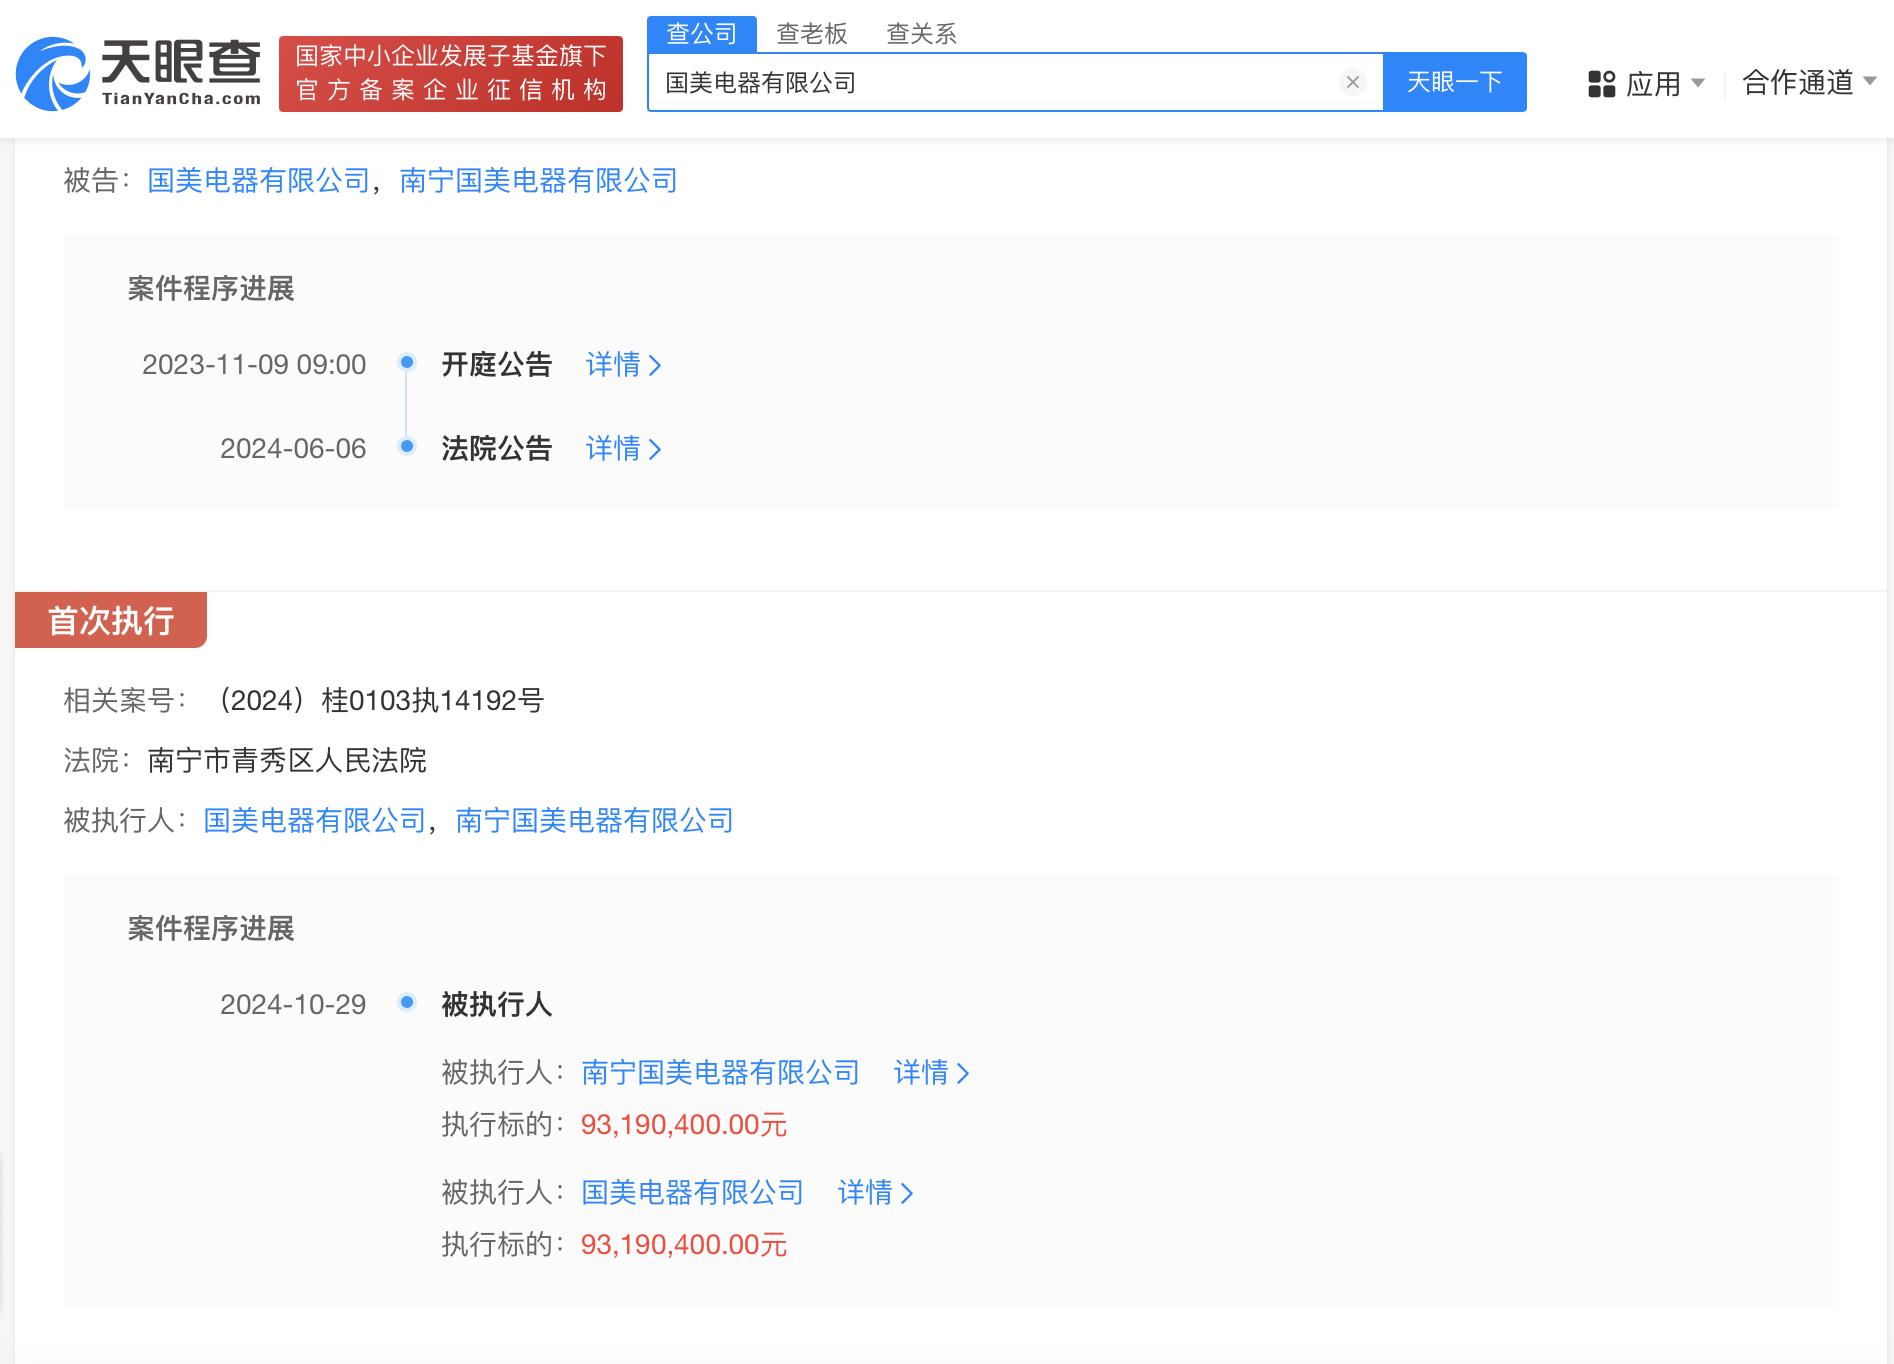Open the TianYanCha logo homepage
The image size is (1894, 1364).
pos(139,74)
